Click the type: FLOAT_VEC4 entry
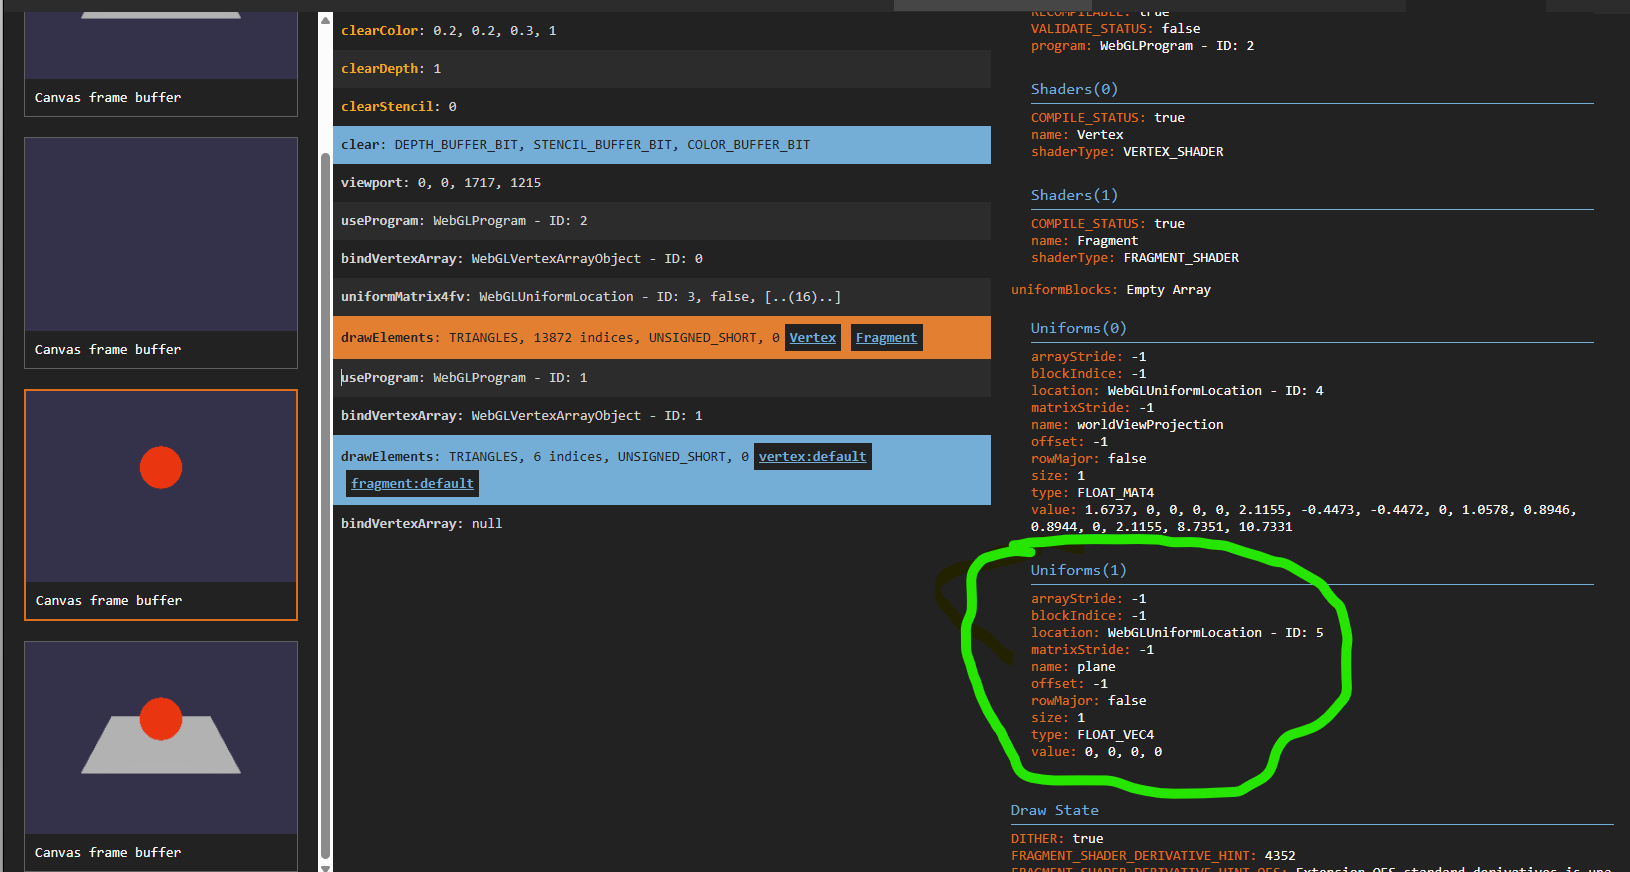 click(1092, 735)
